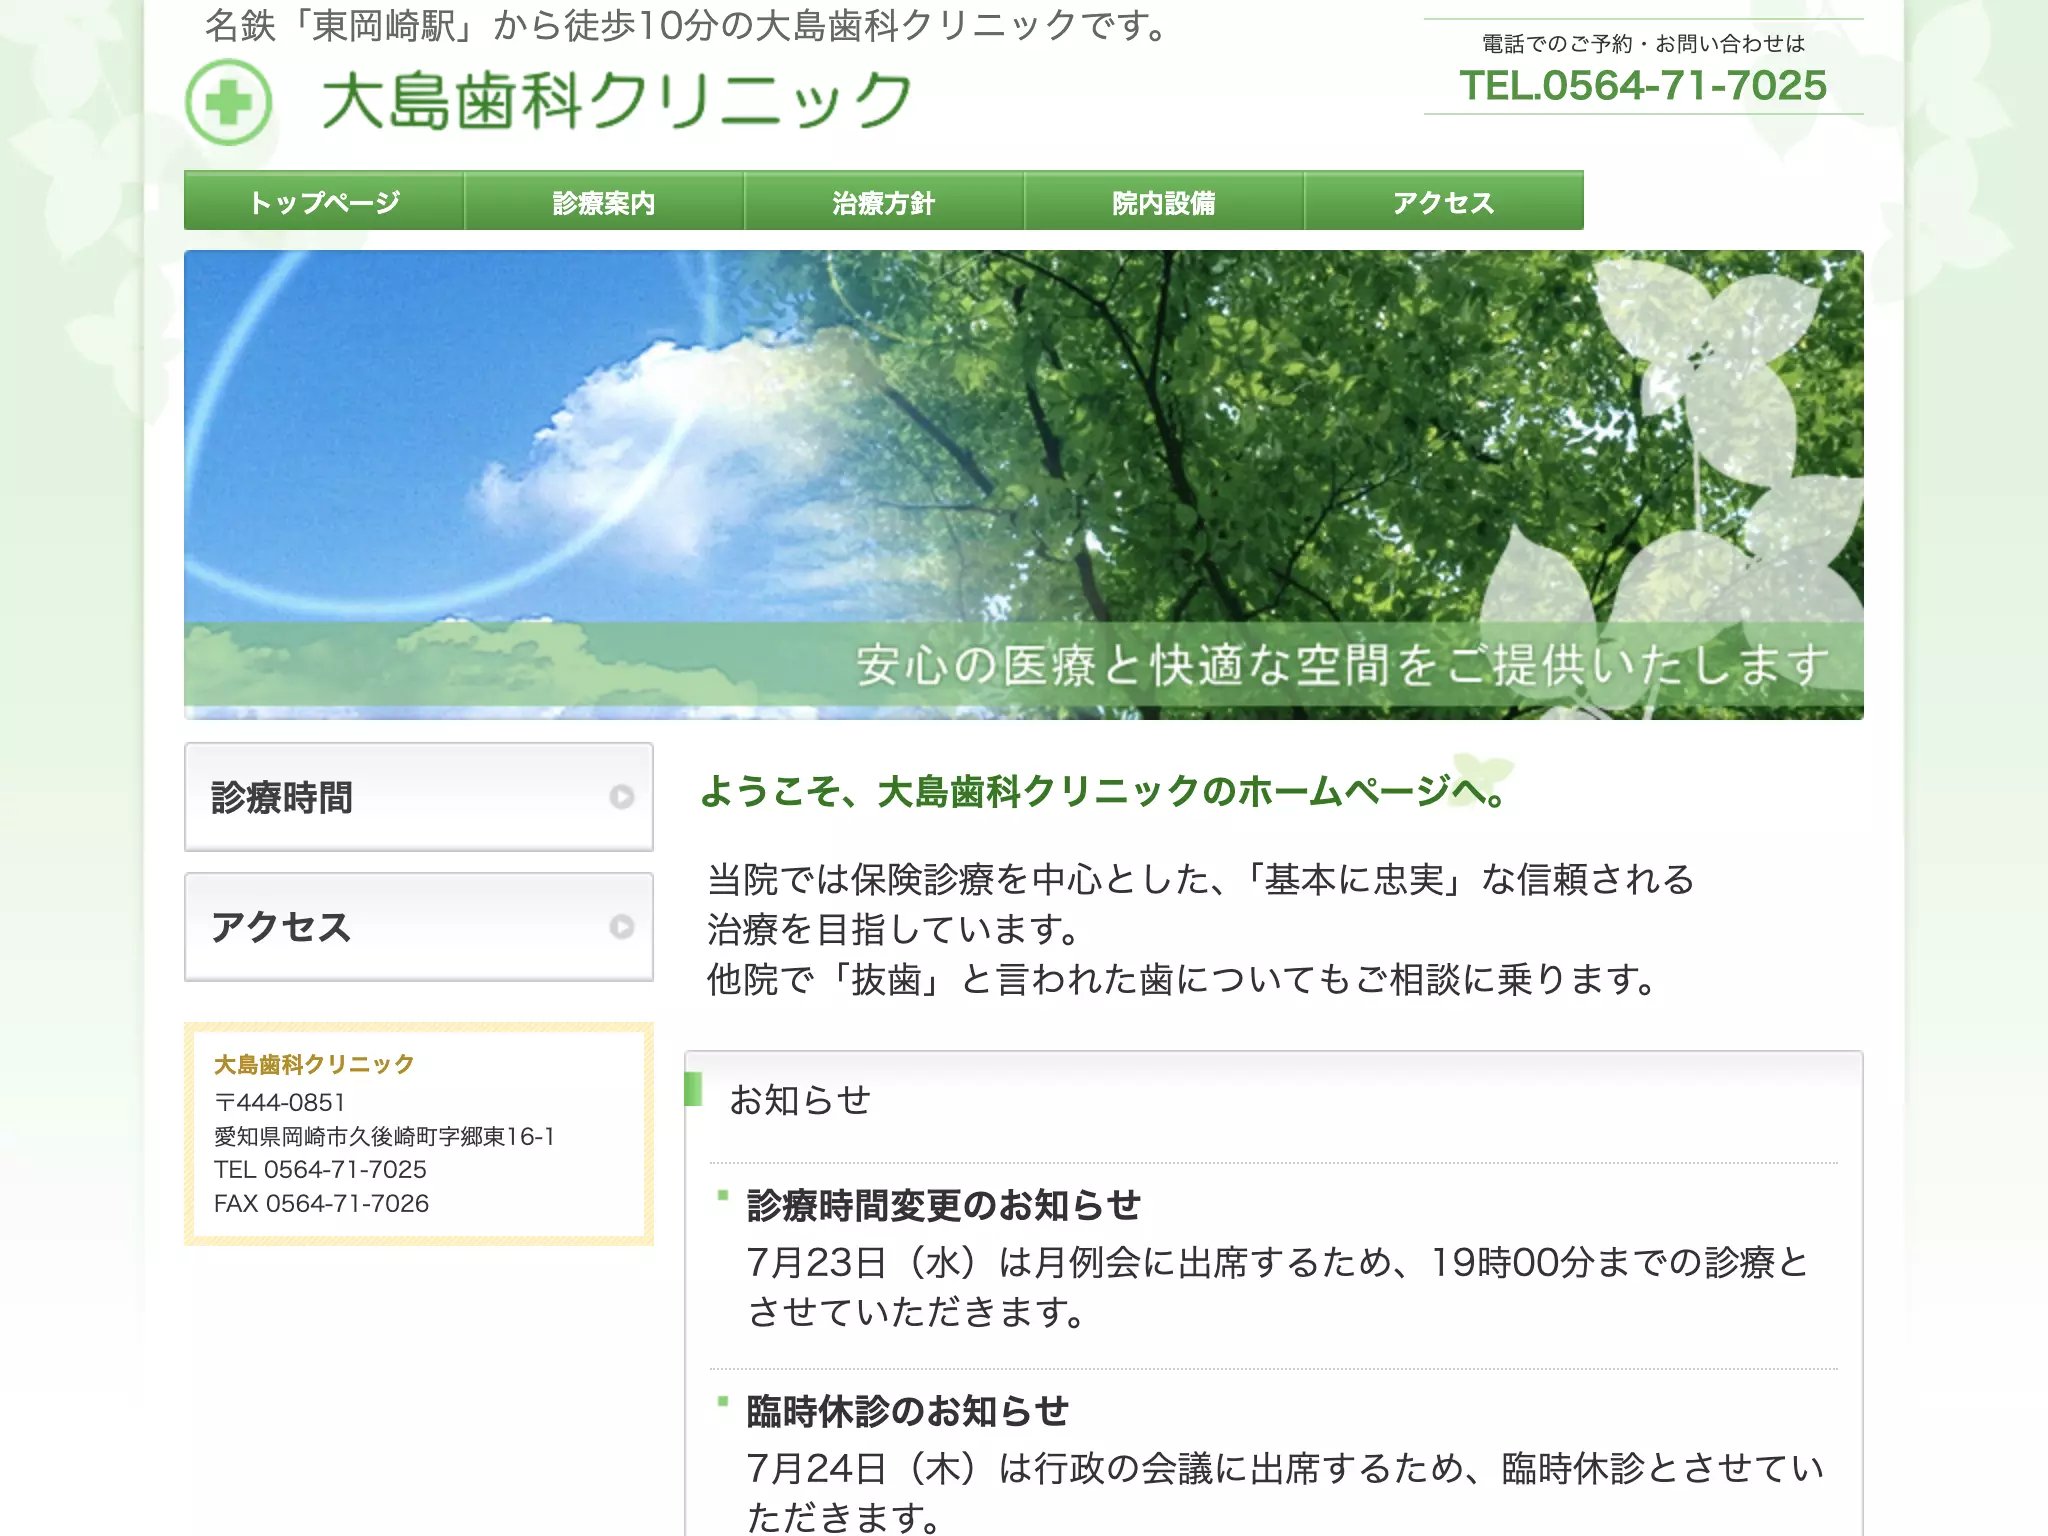The height and width of the screenshot is (1536, 2048).
Task: Click the 診療時間変更のお知らせ headline
Action: pyautogui.click(x=944, y=1205)
